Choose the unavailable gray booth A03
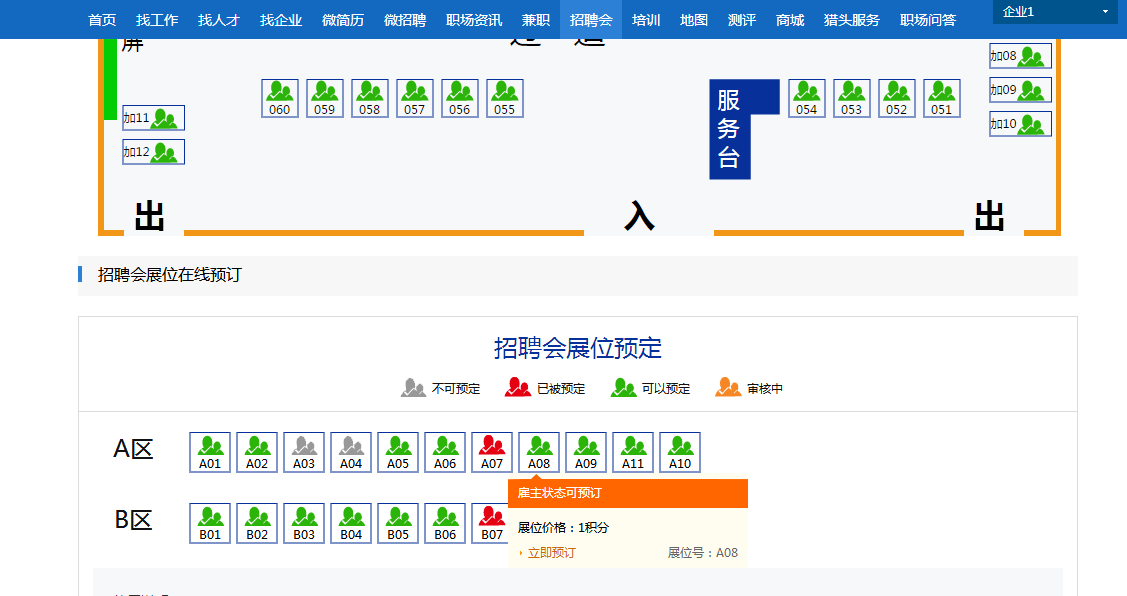This screenshot has height=596, width=1127. (304, 452)
